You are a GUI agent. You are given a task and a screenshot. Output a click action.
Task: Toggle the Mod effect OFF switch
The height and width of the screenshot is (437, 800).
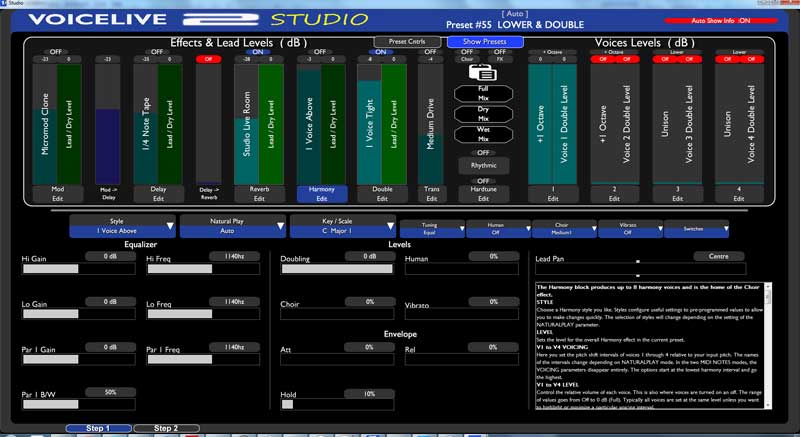pos(56,52)
